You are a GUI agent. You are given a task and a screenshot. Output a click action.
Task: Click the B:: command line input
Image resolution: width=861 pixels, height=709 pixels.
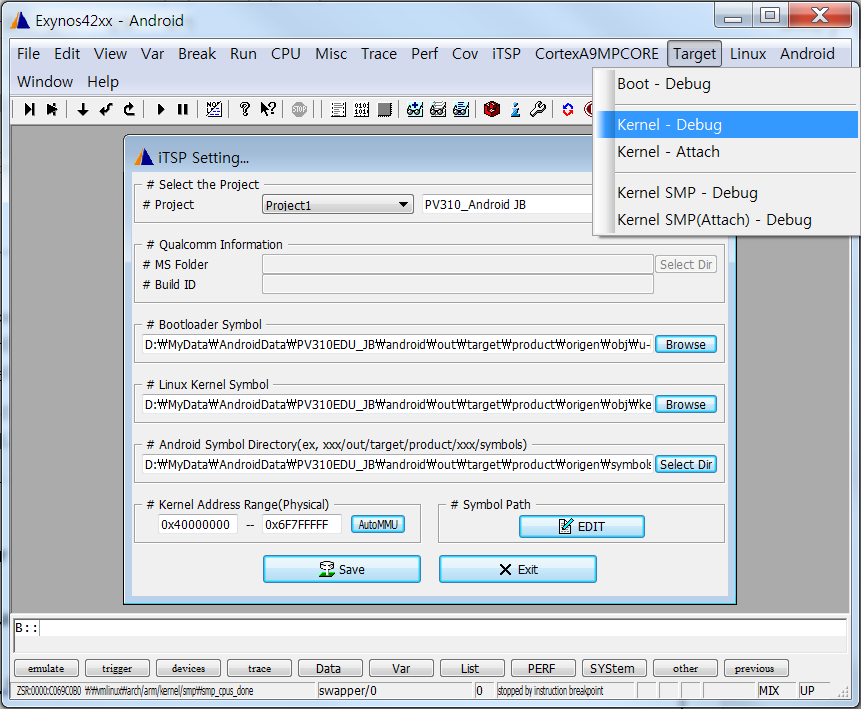(440, 629)
